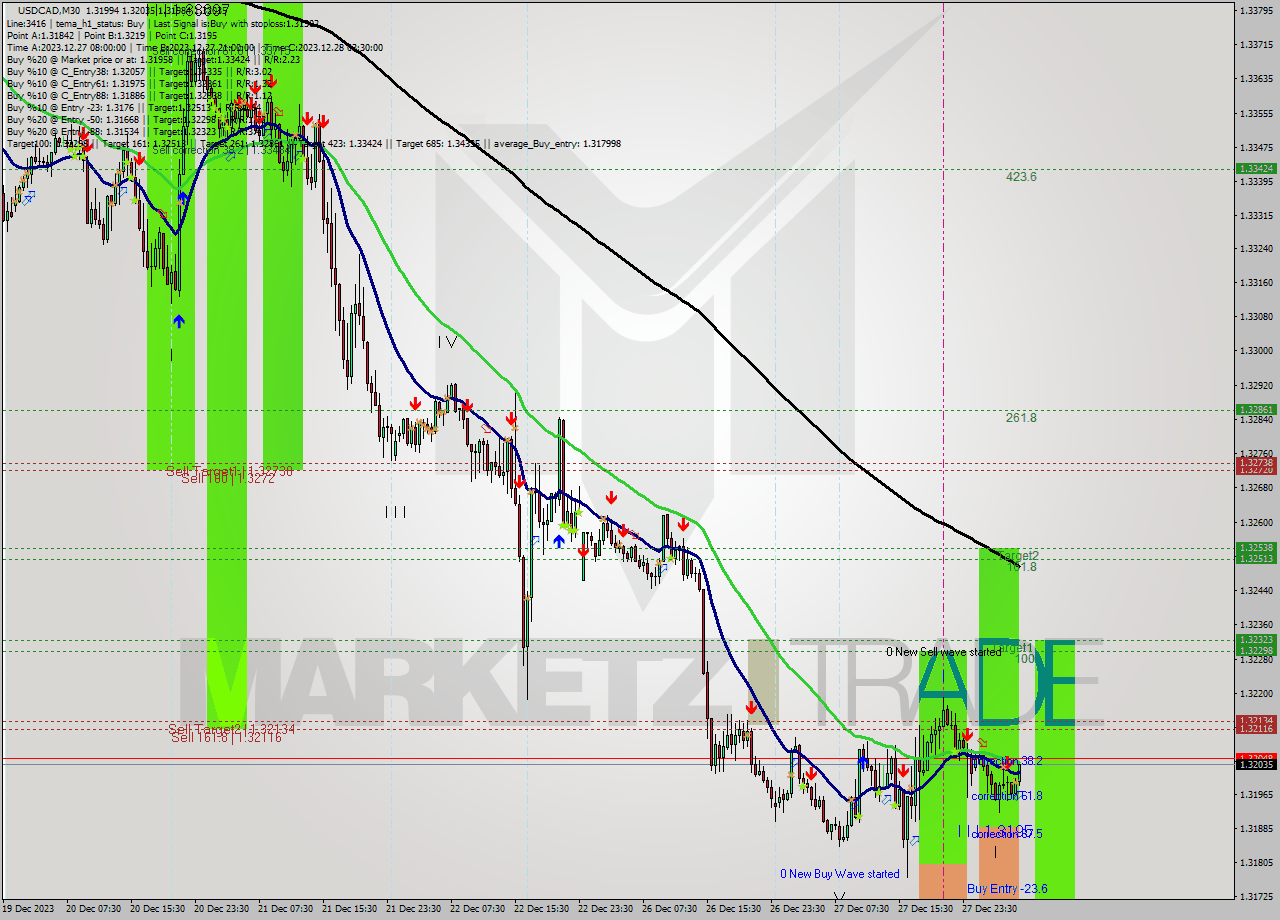1280x920 pixels.
Task: Click 'Buy %20 @ Market price' info line
Action: [x=70, y=59]
